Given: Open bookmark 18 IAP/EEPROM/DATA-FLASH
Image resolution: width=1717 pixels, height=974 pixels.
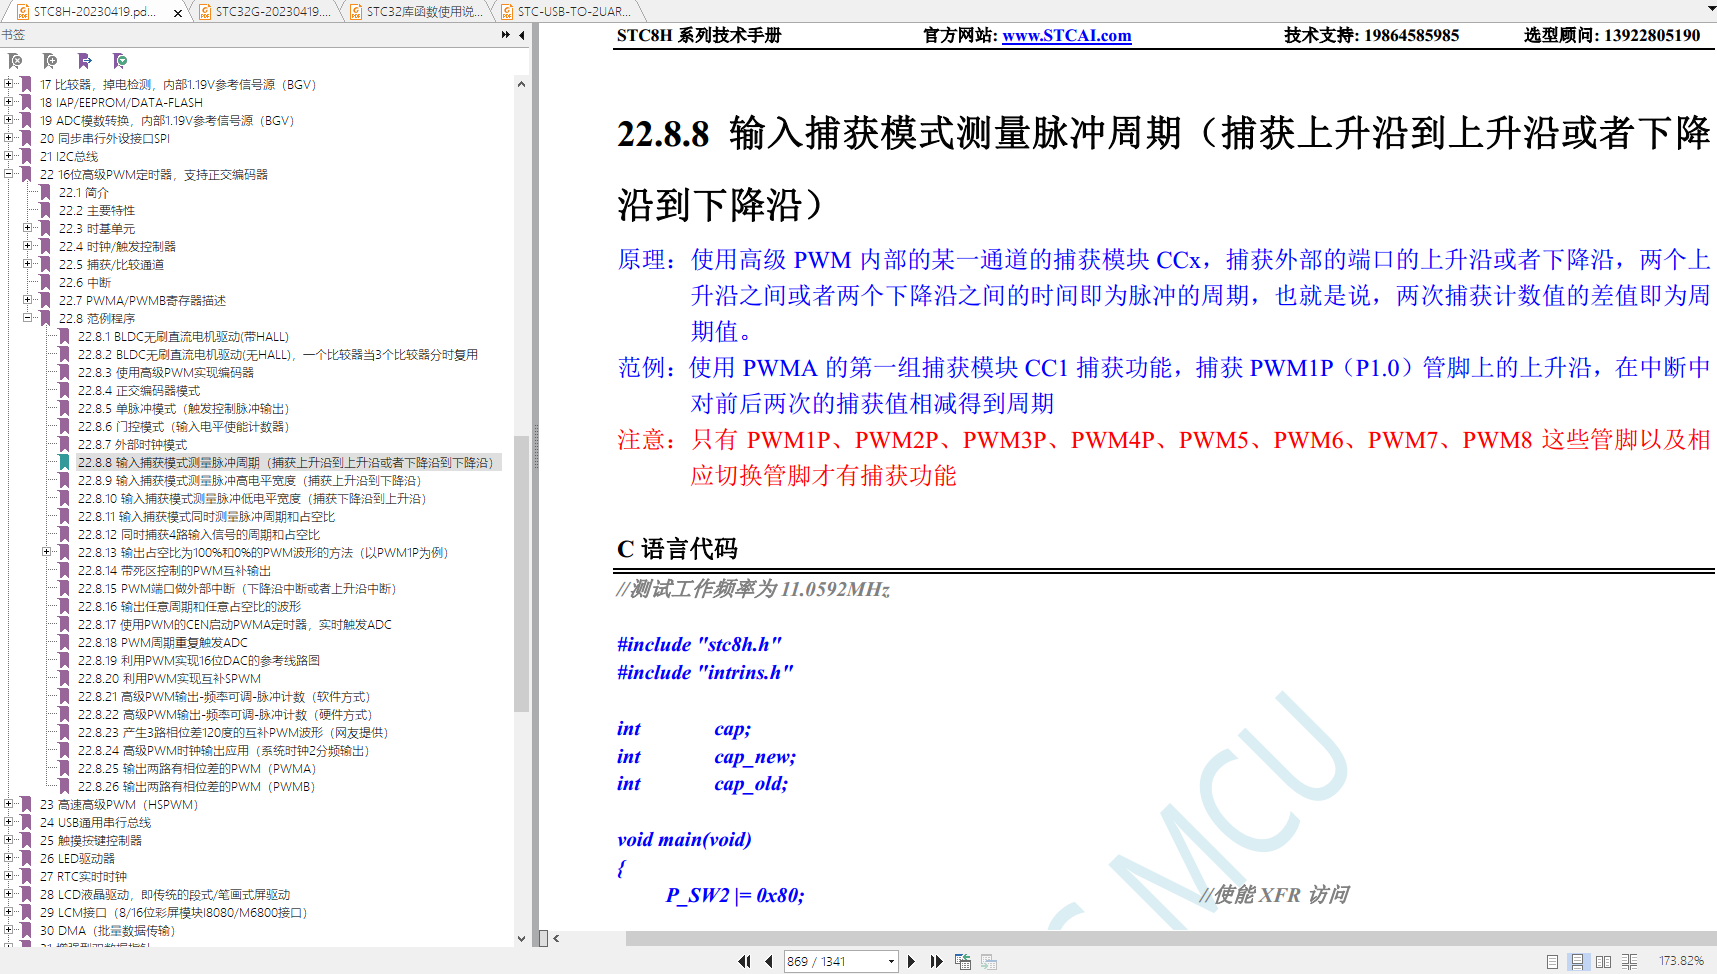Looking at the screenshot, I should [x=121, y=102].
